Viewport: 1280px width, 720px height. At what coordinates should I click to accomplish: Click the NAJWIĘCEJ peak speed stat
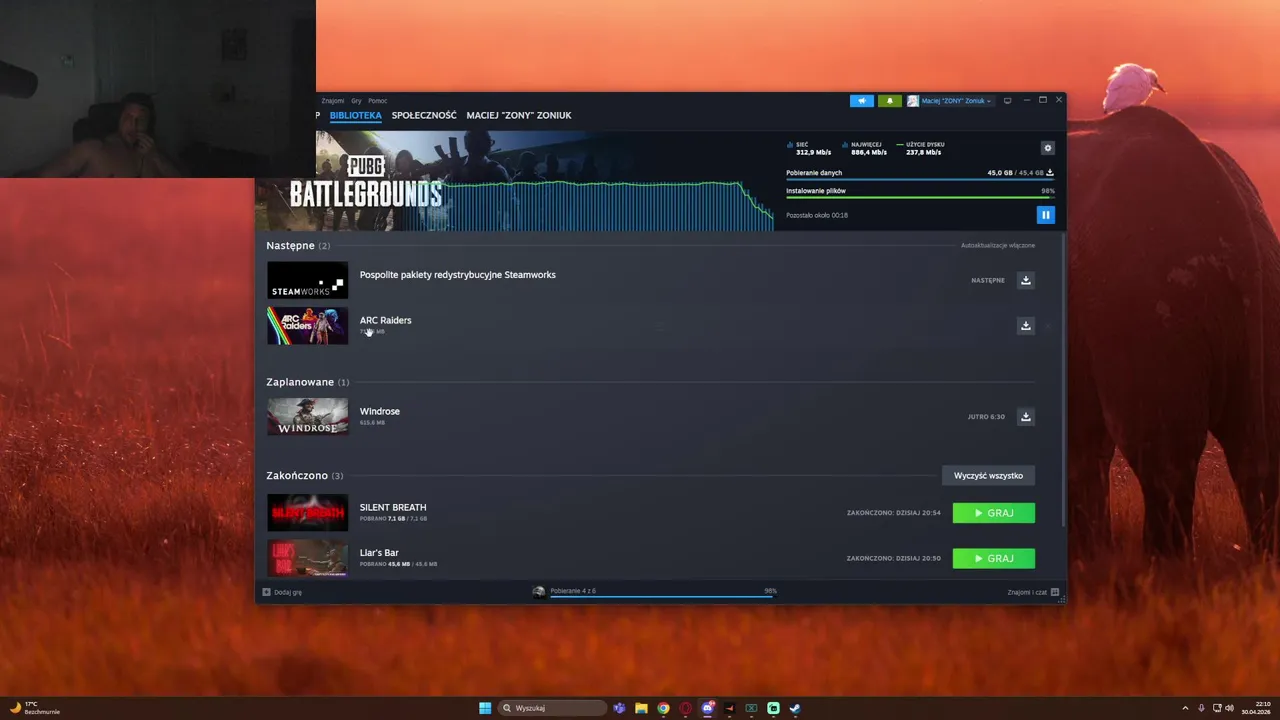pyautogui.click(x=866, y=148)
